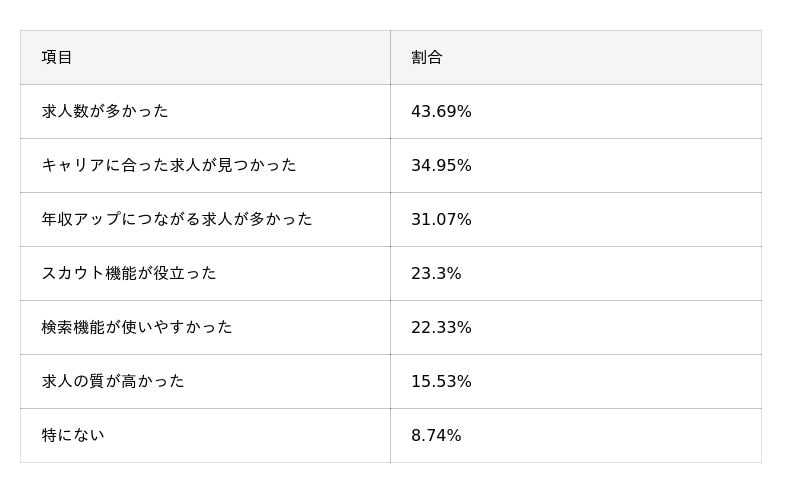Select the 求人の質が高かった cell
This screenshot has width=800, height=493.
tap(113, 382)
